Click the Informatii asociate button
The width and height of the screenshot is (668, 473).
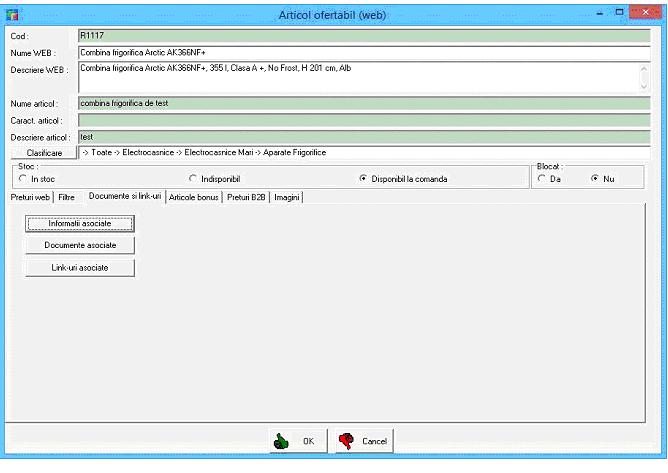79,223
